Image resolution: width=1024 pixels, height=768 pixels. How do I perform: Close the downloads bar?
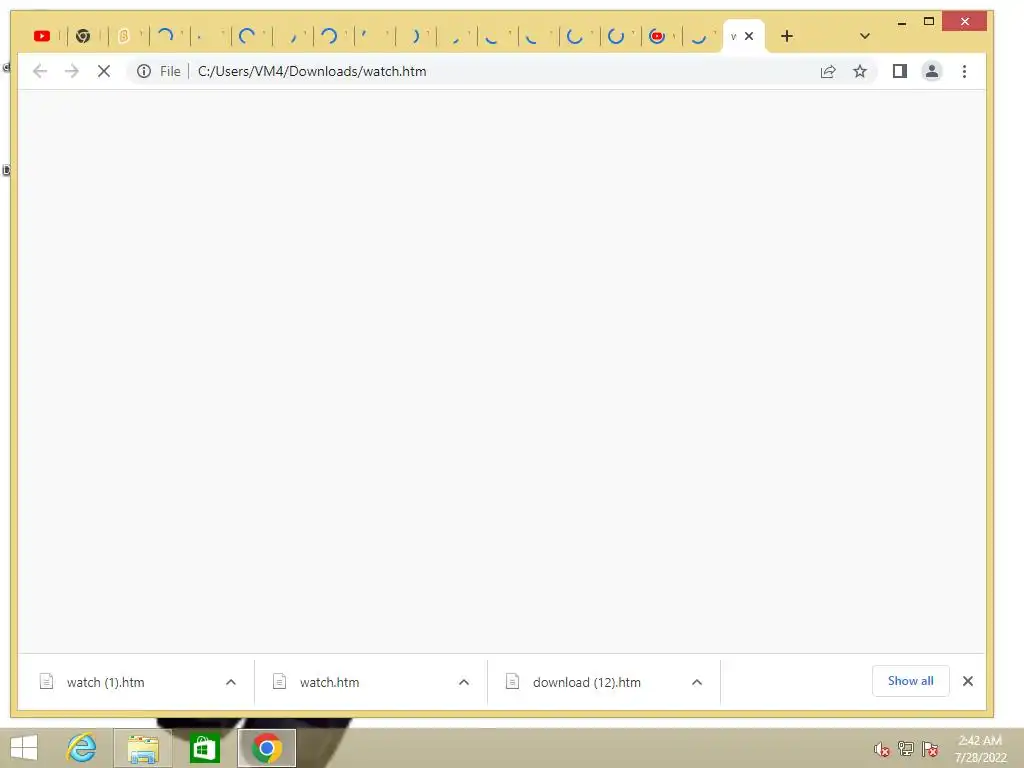pos(968,681)
